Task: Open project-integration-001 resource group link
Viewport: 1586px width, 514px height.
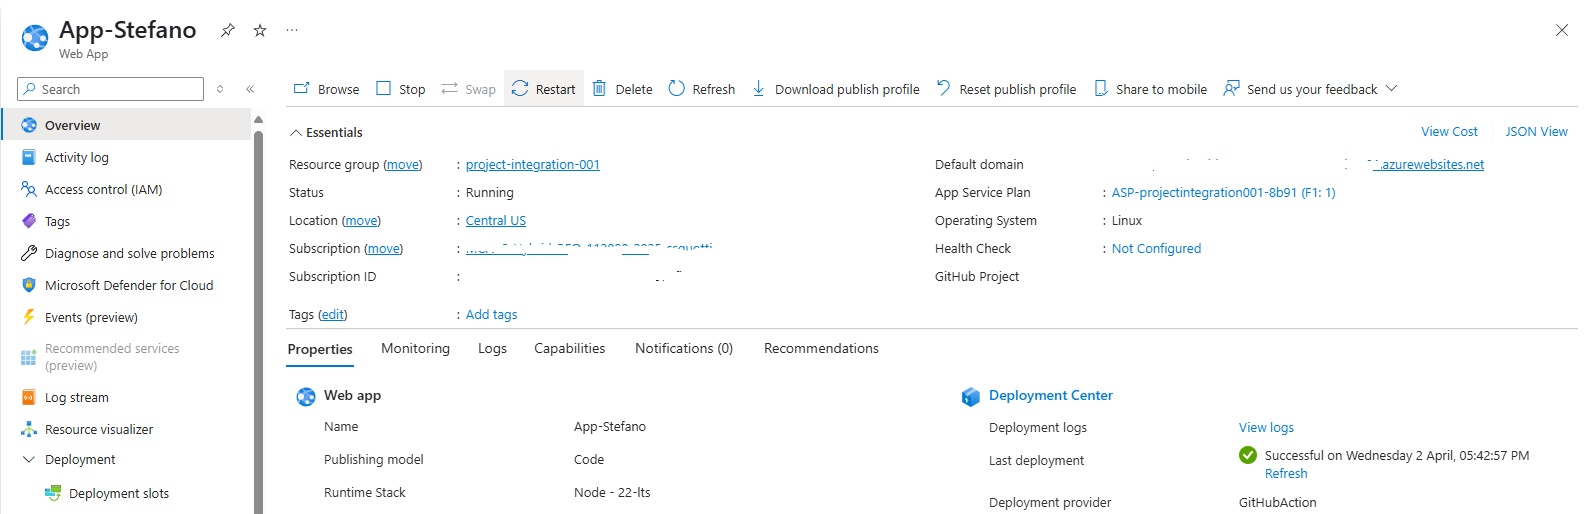Action: pos(533,164)
